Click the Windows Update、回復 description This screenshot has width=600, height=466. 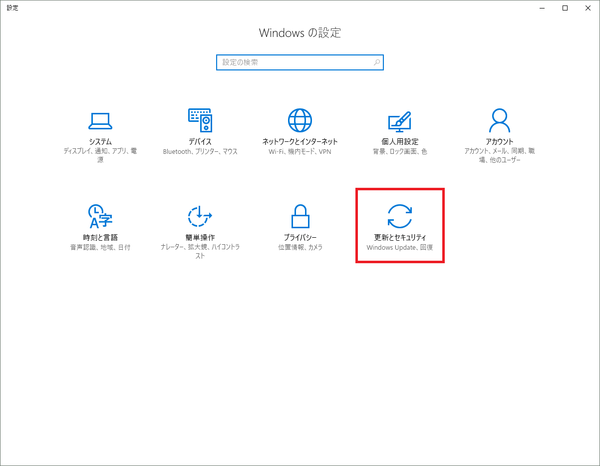(399, 248)
